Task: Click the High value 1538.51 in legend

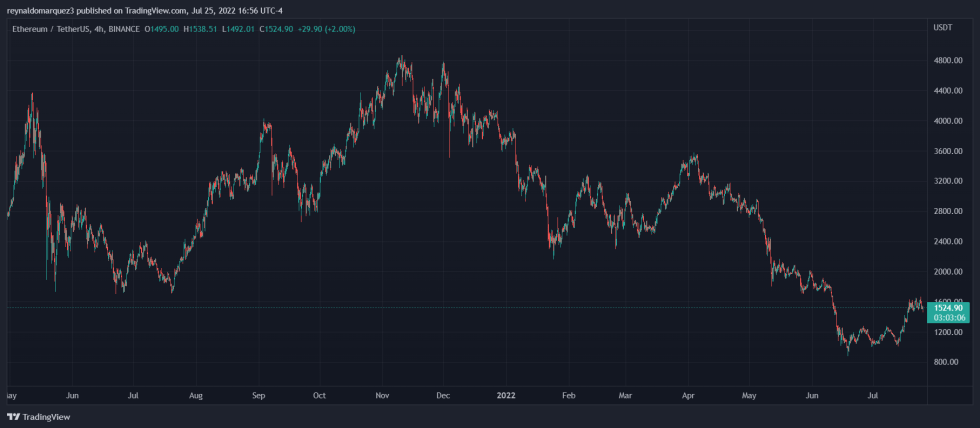Action: point(206,29)
